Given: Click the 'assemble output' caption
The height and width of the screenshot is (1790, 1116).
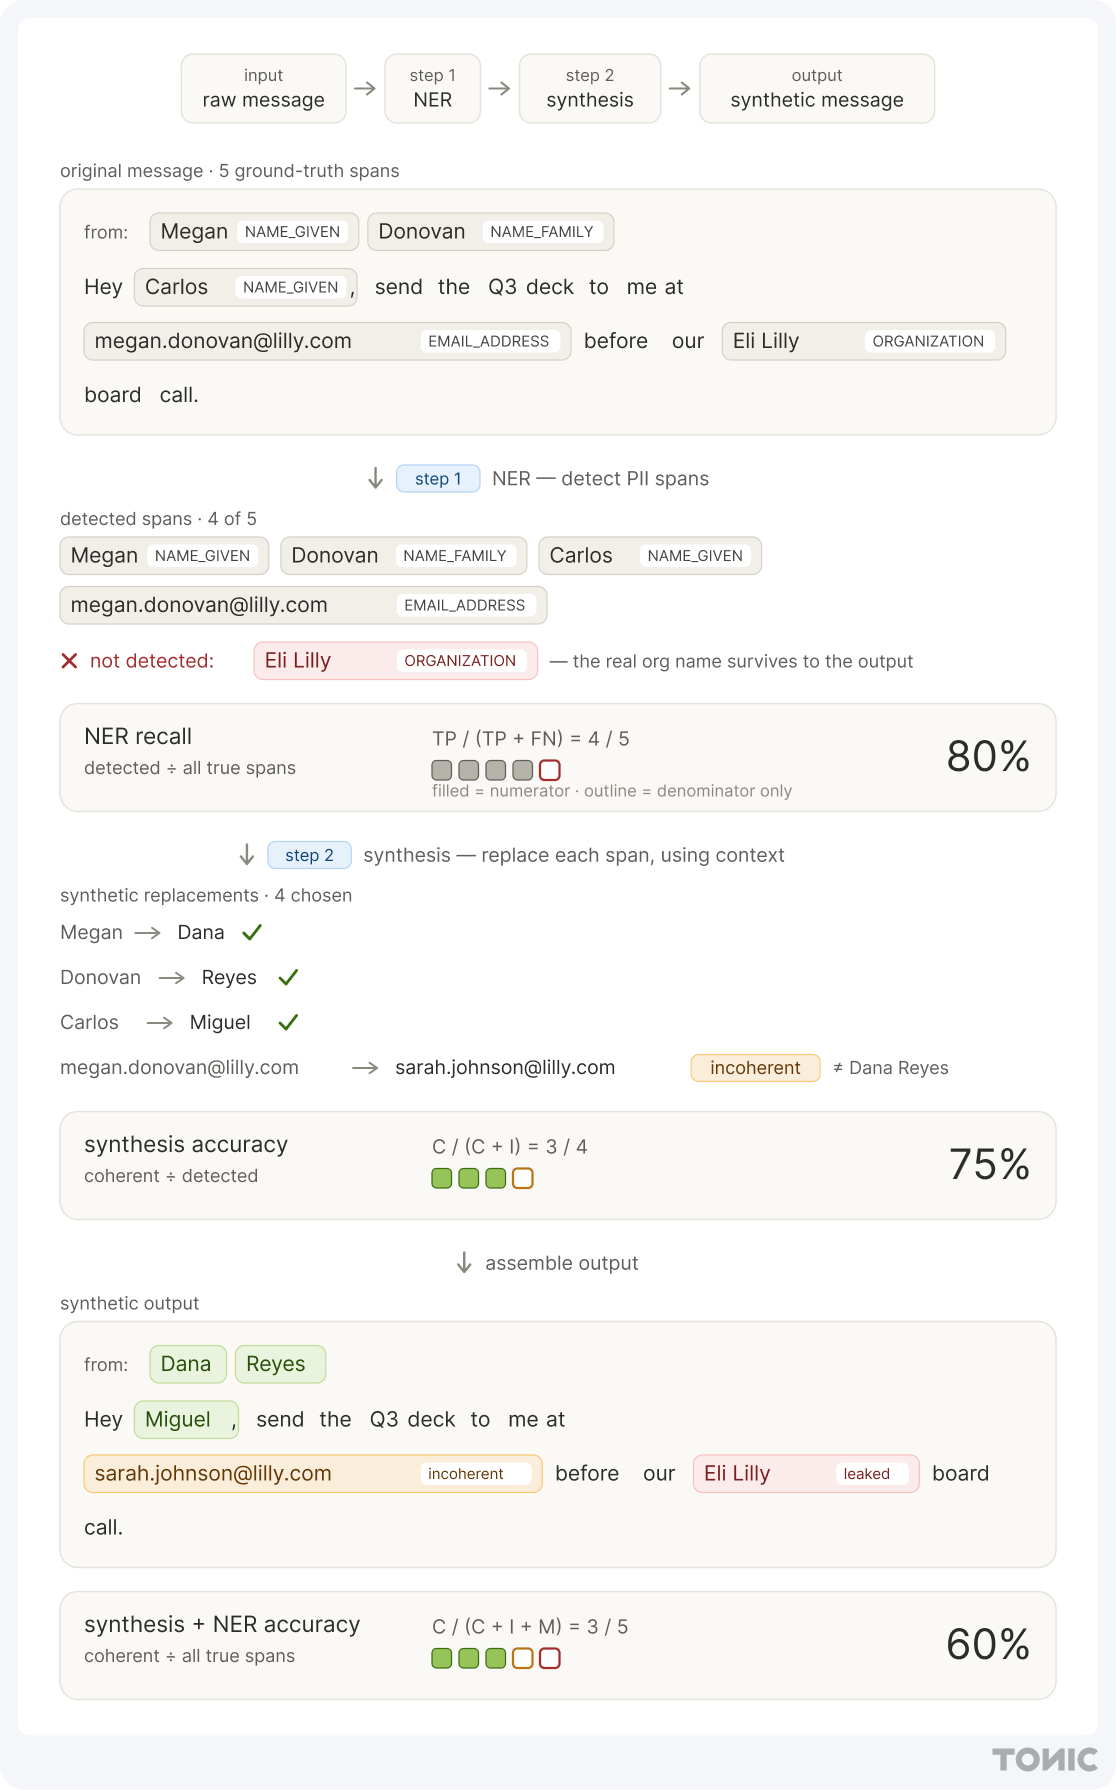Looking at the screenshot, I should (562, 1263).
